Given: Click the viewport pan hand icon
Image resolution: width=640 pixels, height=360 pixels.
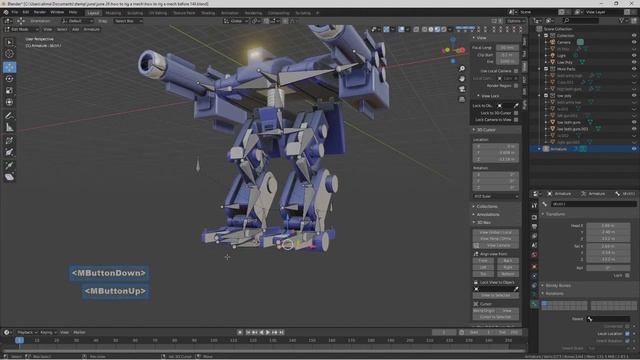Looking at the screenshot, I should point(462,79).
